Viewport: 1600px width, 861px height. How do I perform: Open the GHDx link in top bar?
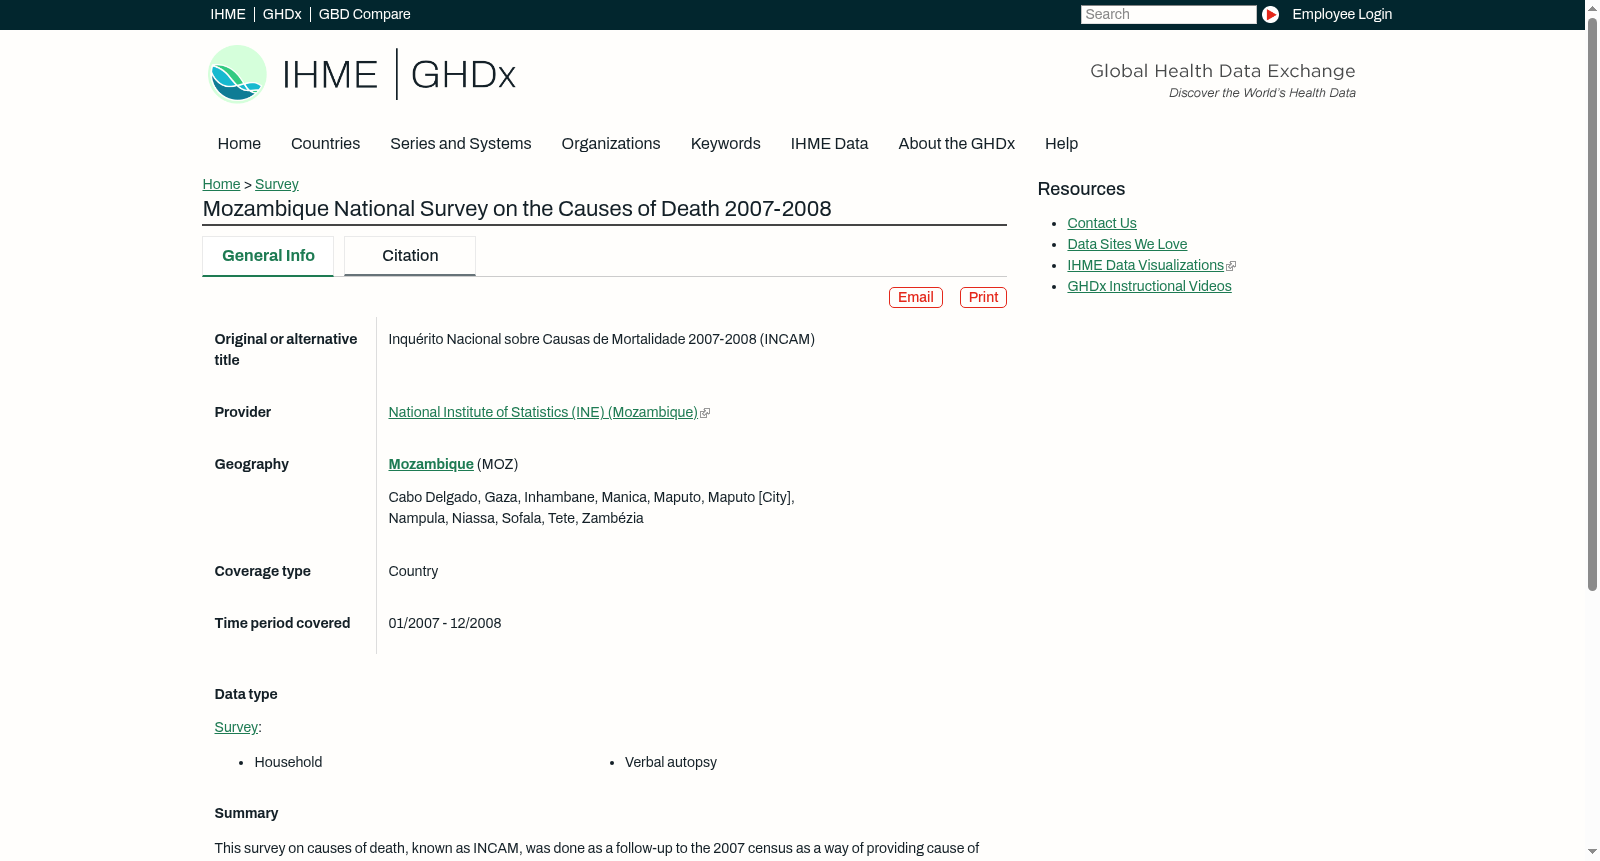pos(282,14)
